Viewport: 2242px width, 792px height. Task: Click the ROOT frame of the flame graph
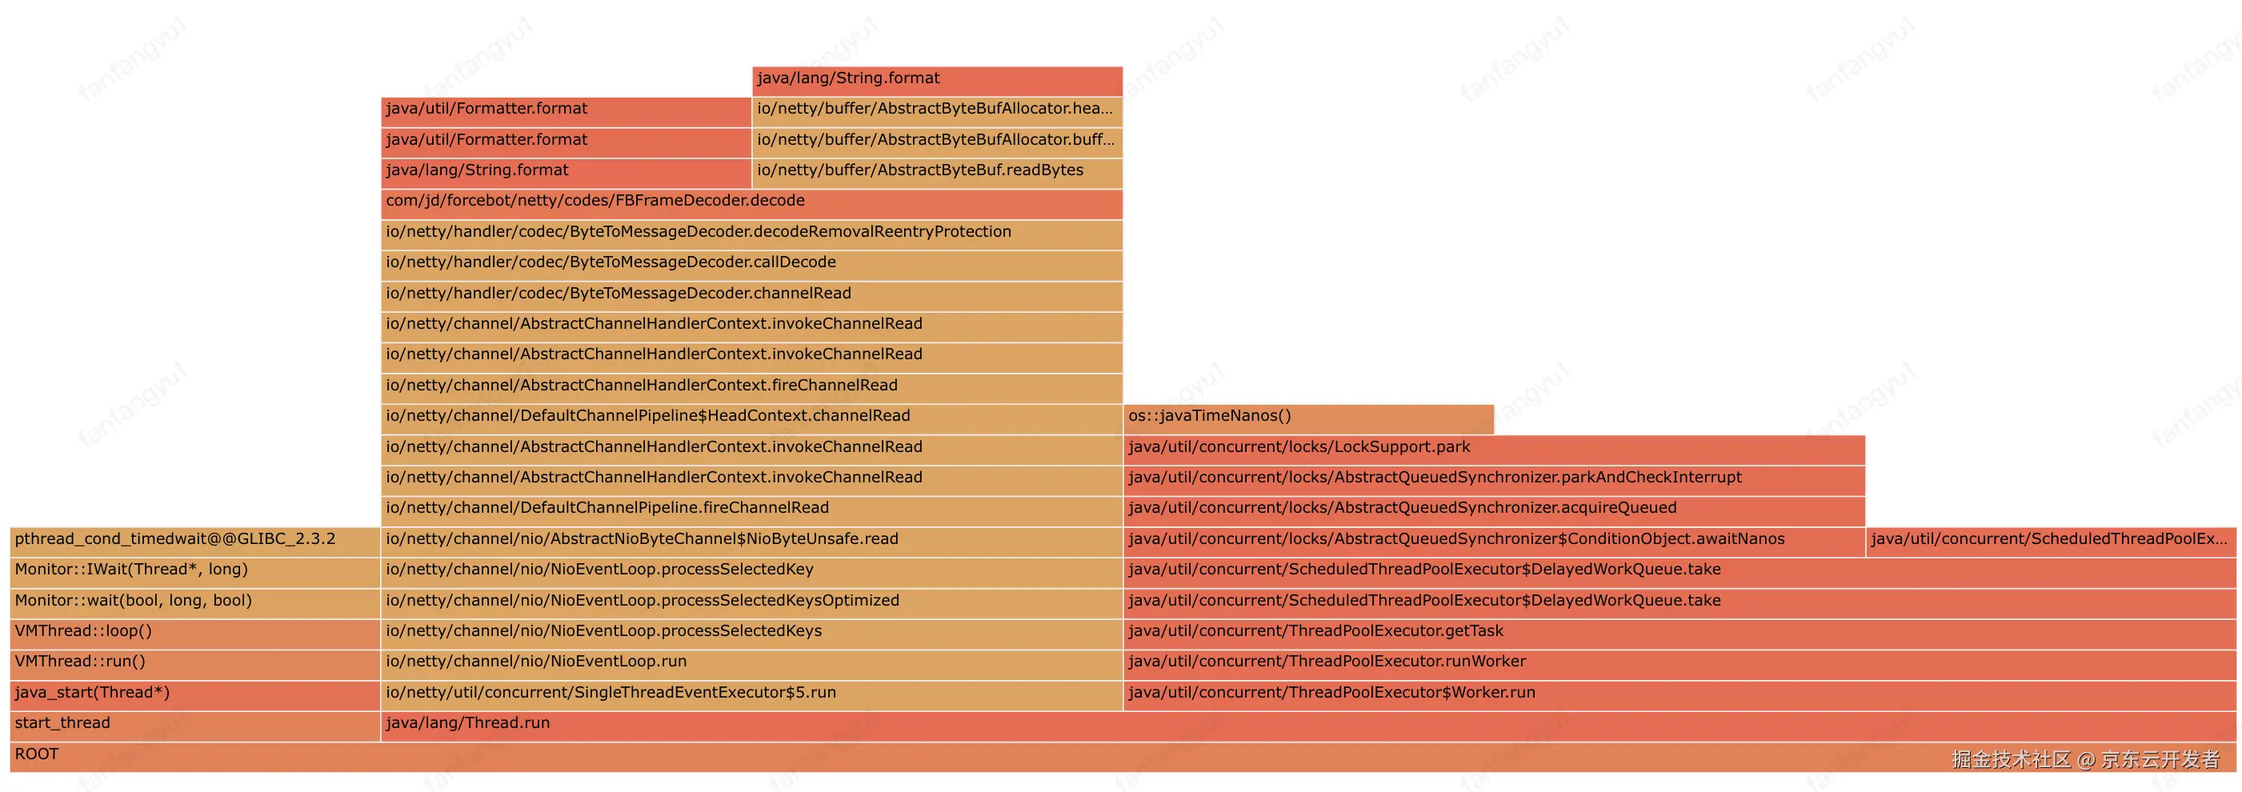1123,757
